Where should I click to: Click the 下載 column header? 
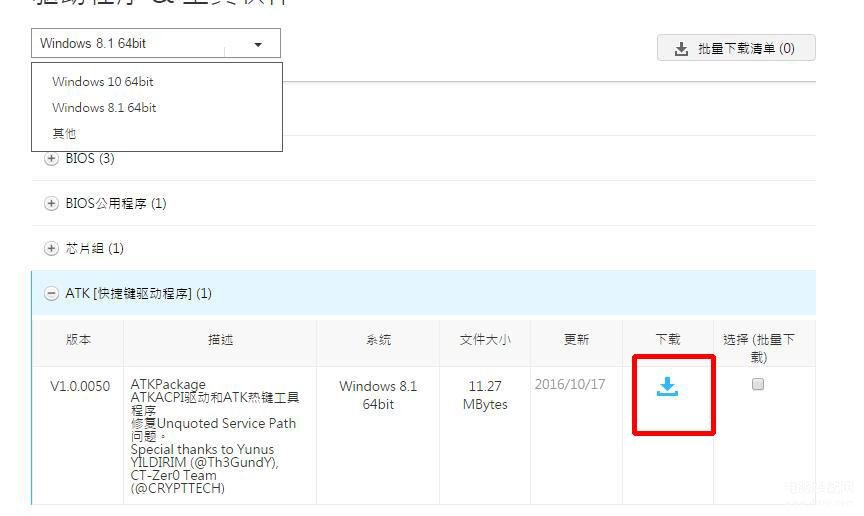(668, 340)
